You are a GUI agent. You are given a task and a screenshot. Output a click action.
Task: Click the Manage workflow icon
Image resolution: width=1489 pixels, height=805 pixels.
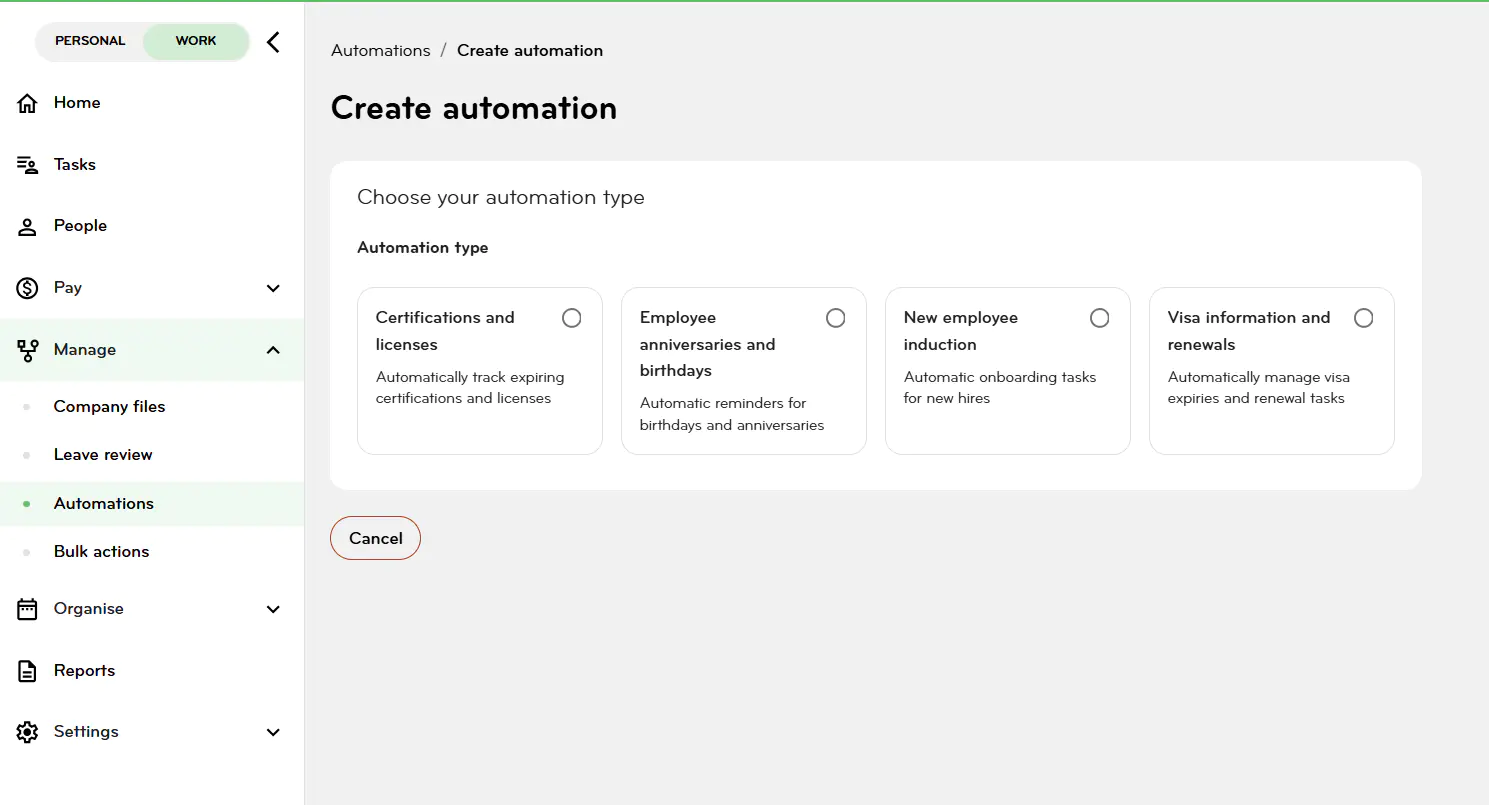(27, 350)
